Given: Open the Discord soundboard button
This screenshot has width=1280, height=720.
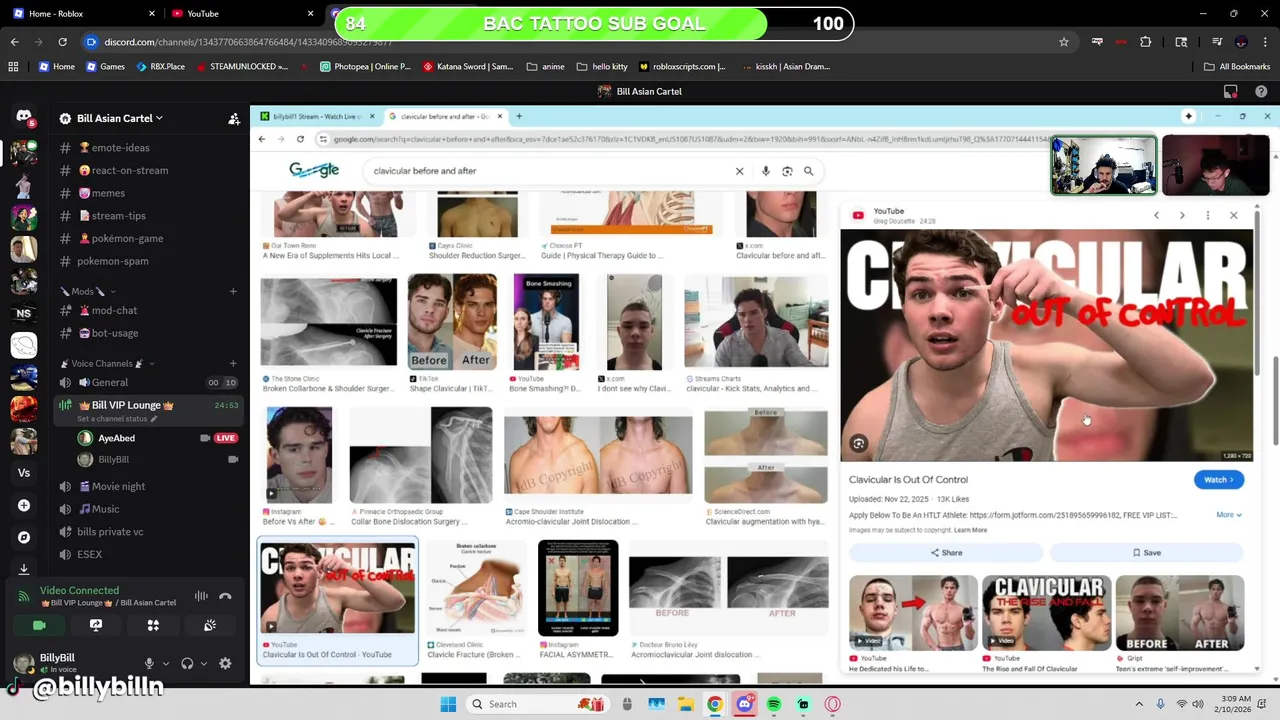Looking at the screenshot, I should pos(210,625).
